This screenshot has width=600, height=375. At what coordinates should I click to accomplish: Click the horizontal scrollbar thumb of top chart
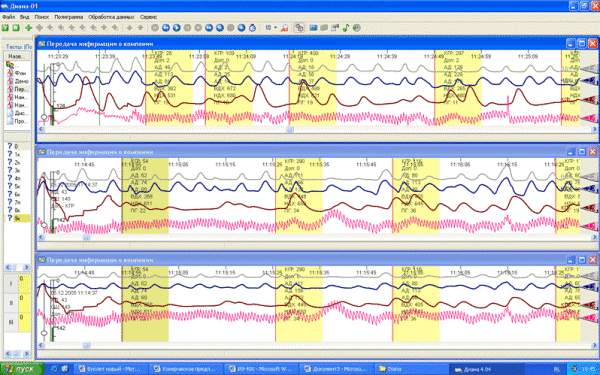(x=290, y=129)
